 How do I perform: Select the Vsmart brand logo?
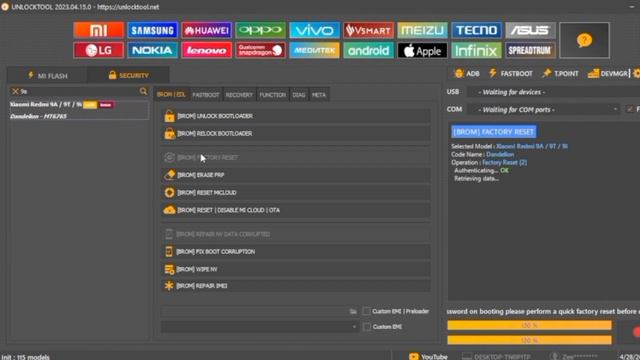coord(368,30)
